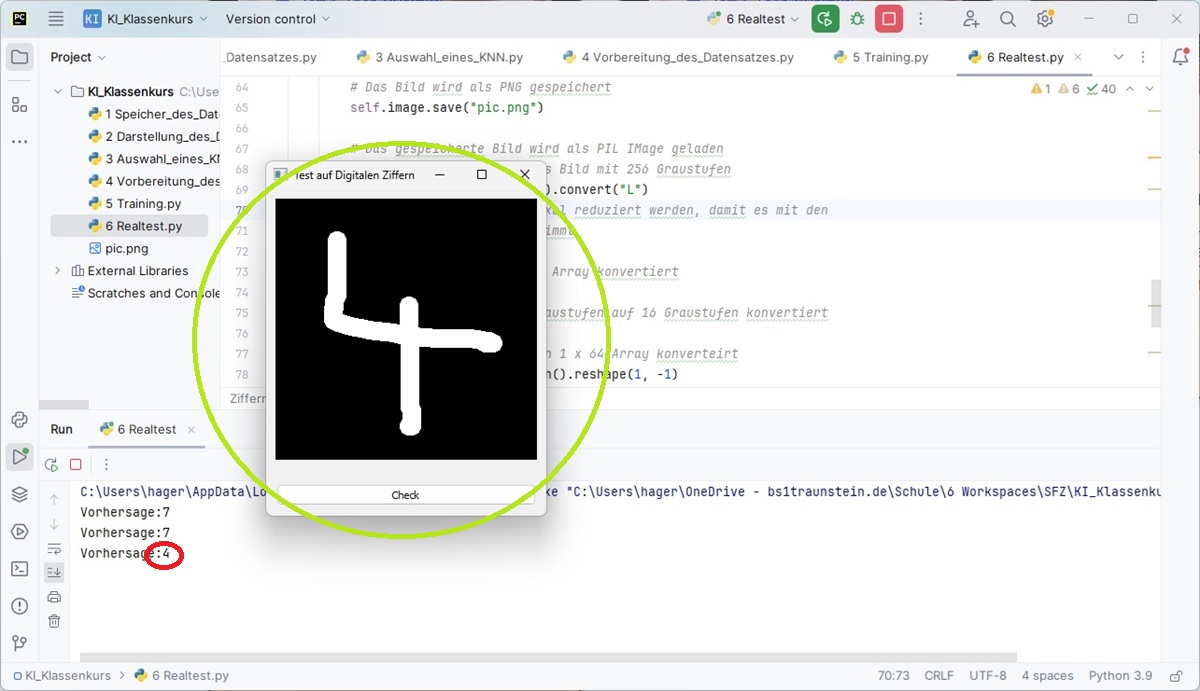Rerun 6 Realtest from the top toolbar
This screenshot has height=691, width=1200.
tap(825, 19)
